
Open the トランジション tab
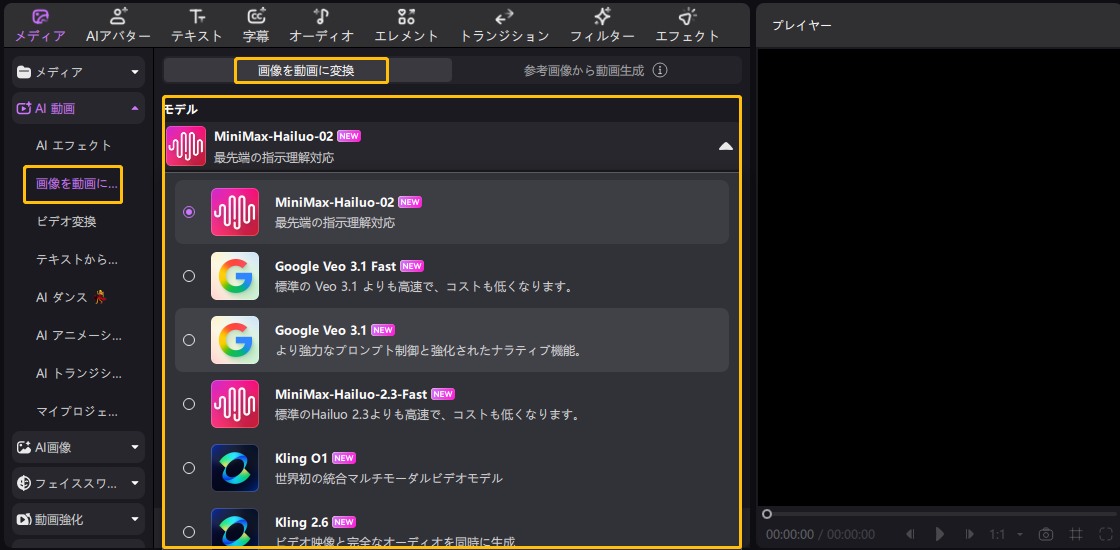coord(504,25)
